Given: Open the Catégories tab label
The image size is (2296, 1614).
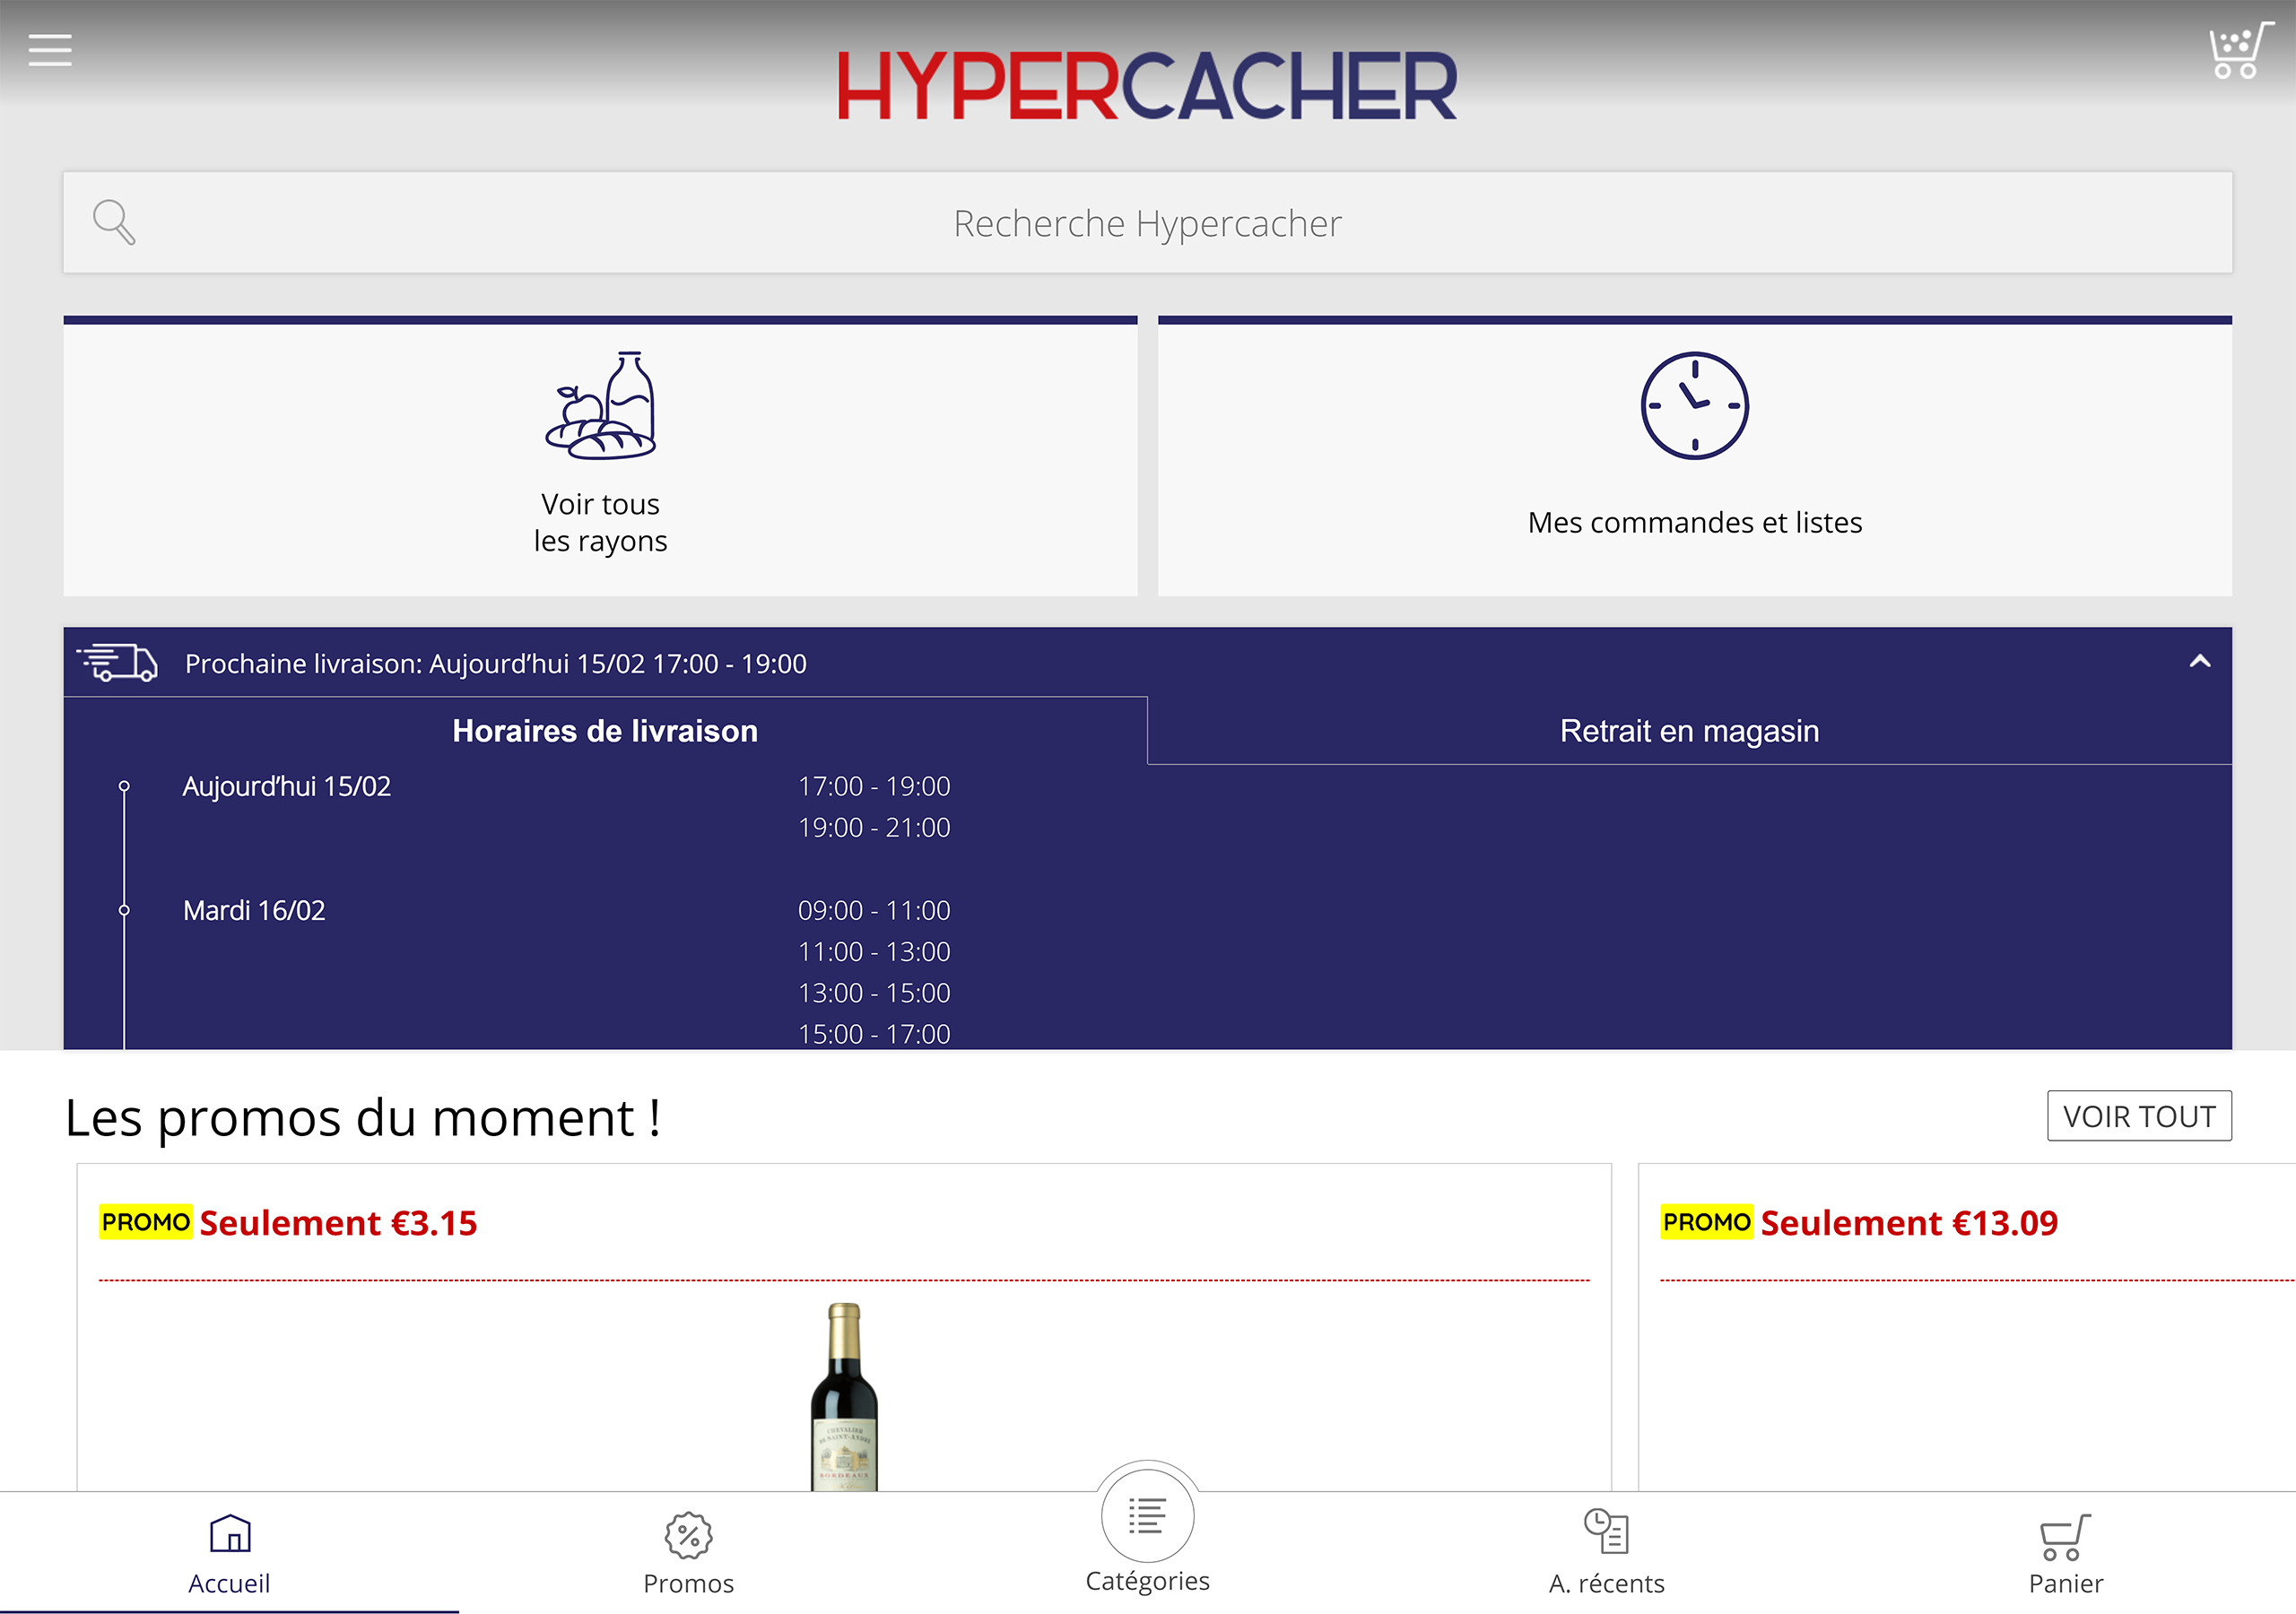Looking at the screenshot, I should click(x=1147, y=1581).
